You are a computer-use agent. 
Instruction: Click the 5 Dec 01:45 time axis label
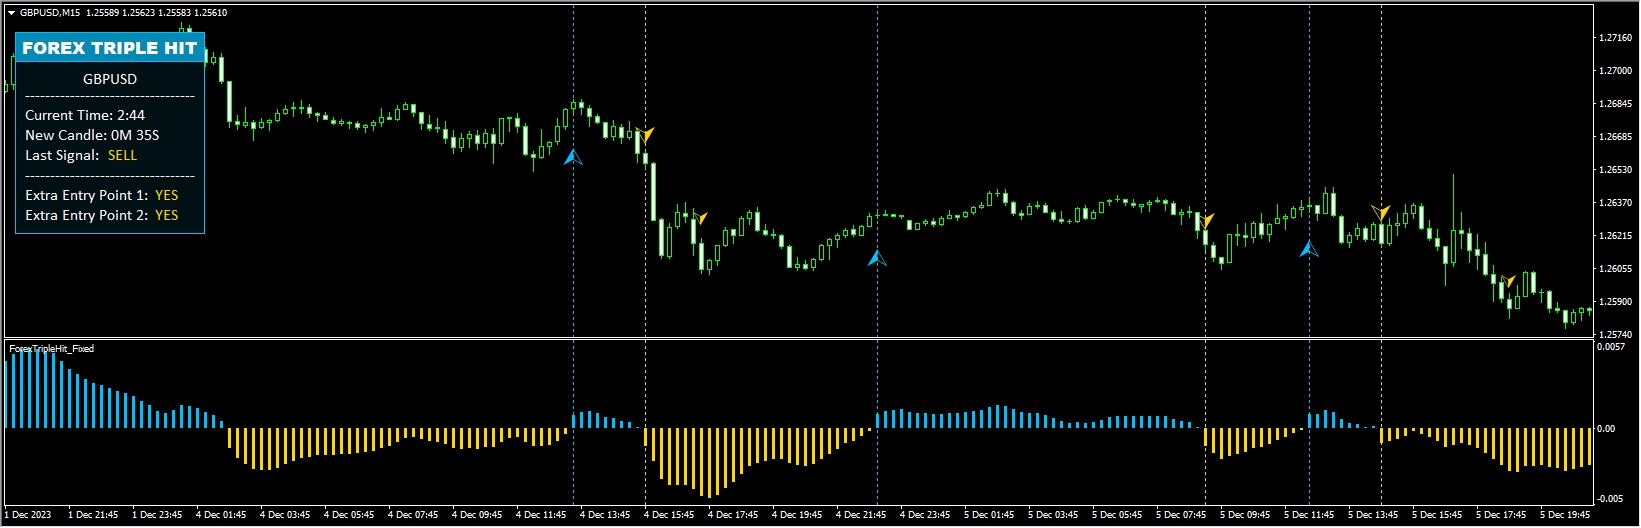[989, 515]
